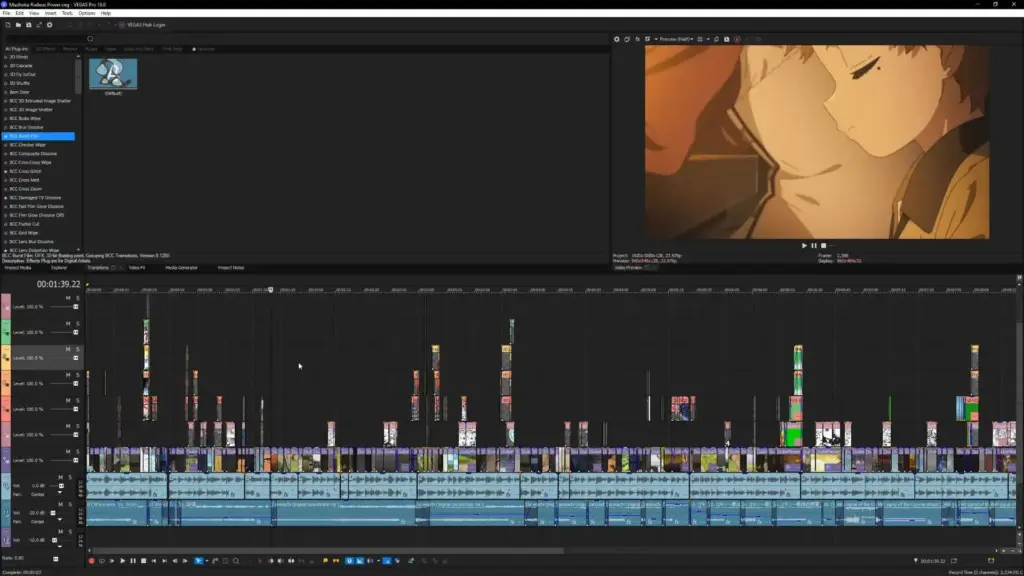Insert a region using the transport bar icon
Image resolution: width=1024 pixels, height=576 pixels.
click(x=336, y=561)
